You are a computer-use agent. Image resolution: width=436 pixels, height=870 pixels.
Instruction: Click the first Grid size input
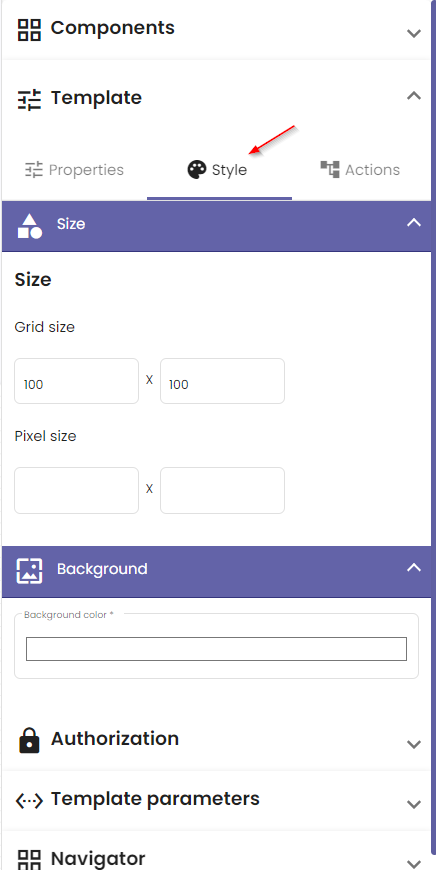tap(77, 381)
